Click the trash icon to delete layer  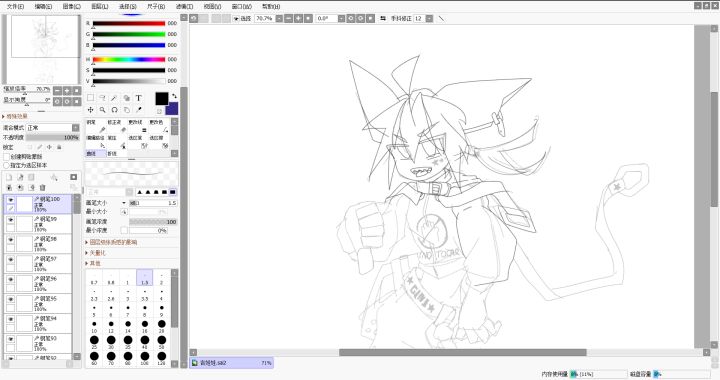coord(43,187)
